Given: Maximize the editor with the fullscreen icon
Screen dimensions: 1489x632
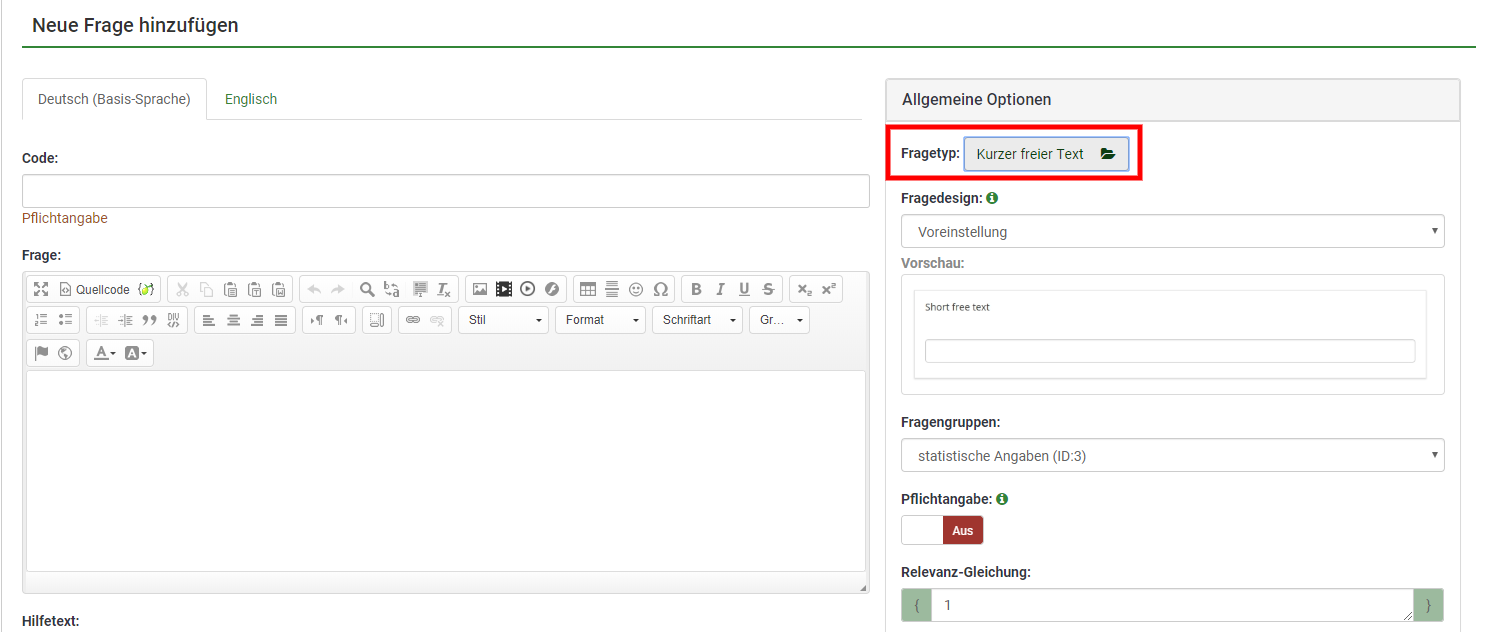Looking at the screenshot, I should [x=41, y=289].
